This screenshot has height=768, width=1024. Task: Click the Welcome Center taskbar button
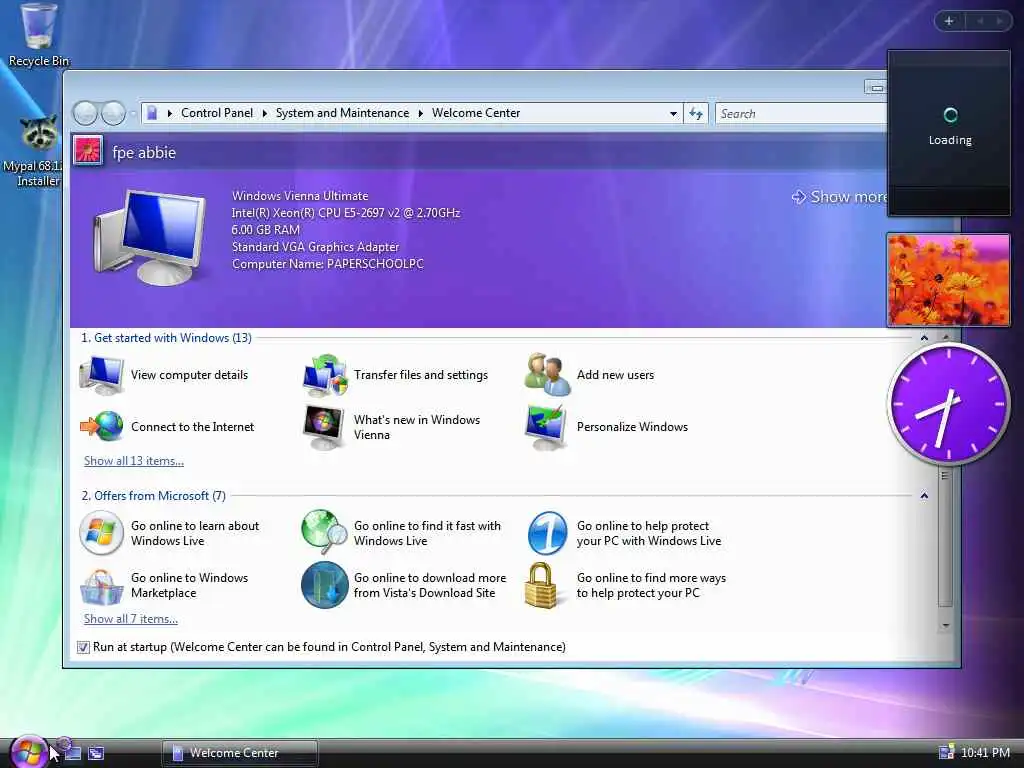240,753
